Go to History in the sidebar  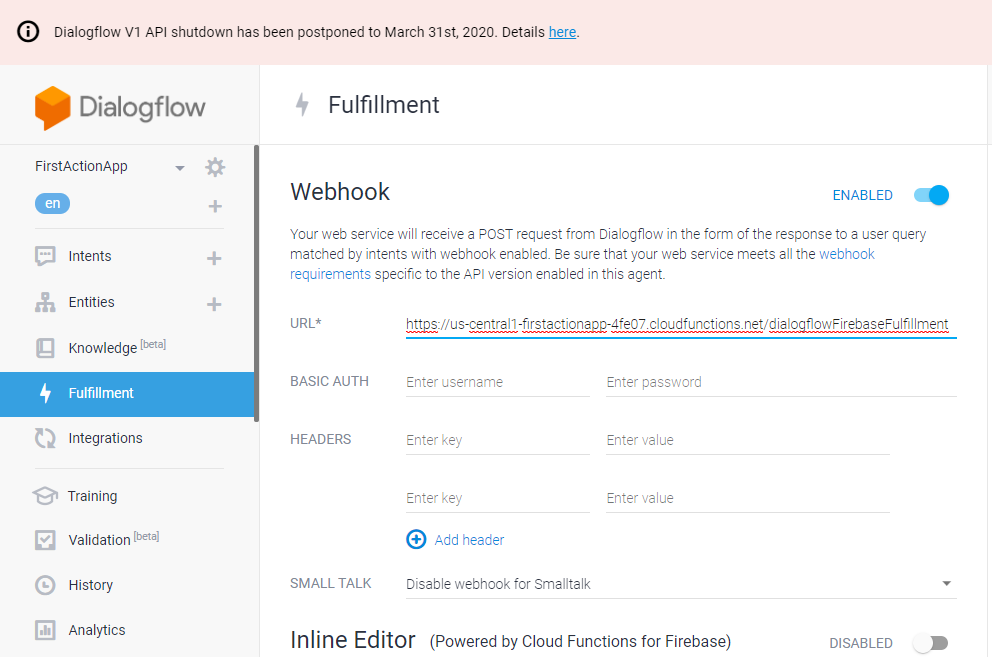[x=90, y=585]
